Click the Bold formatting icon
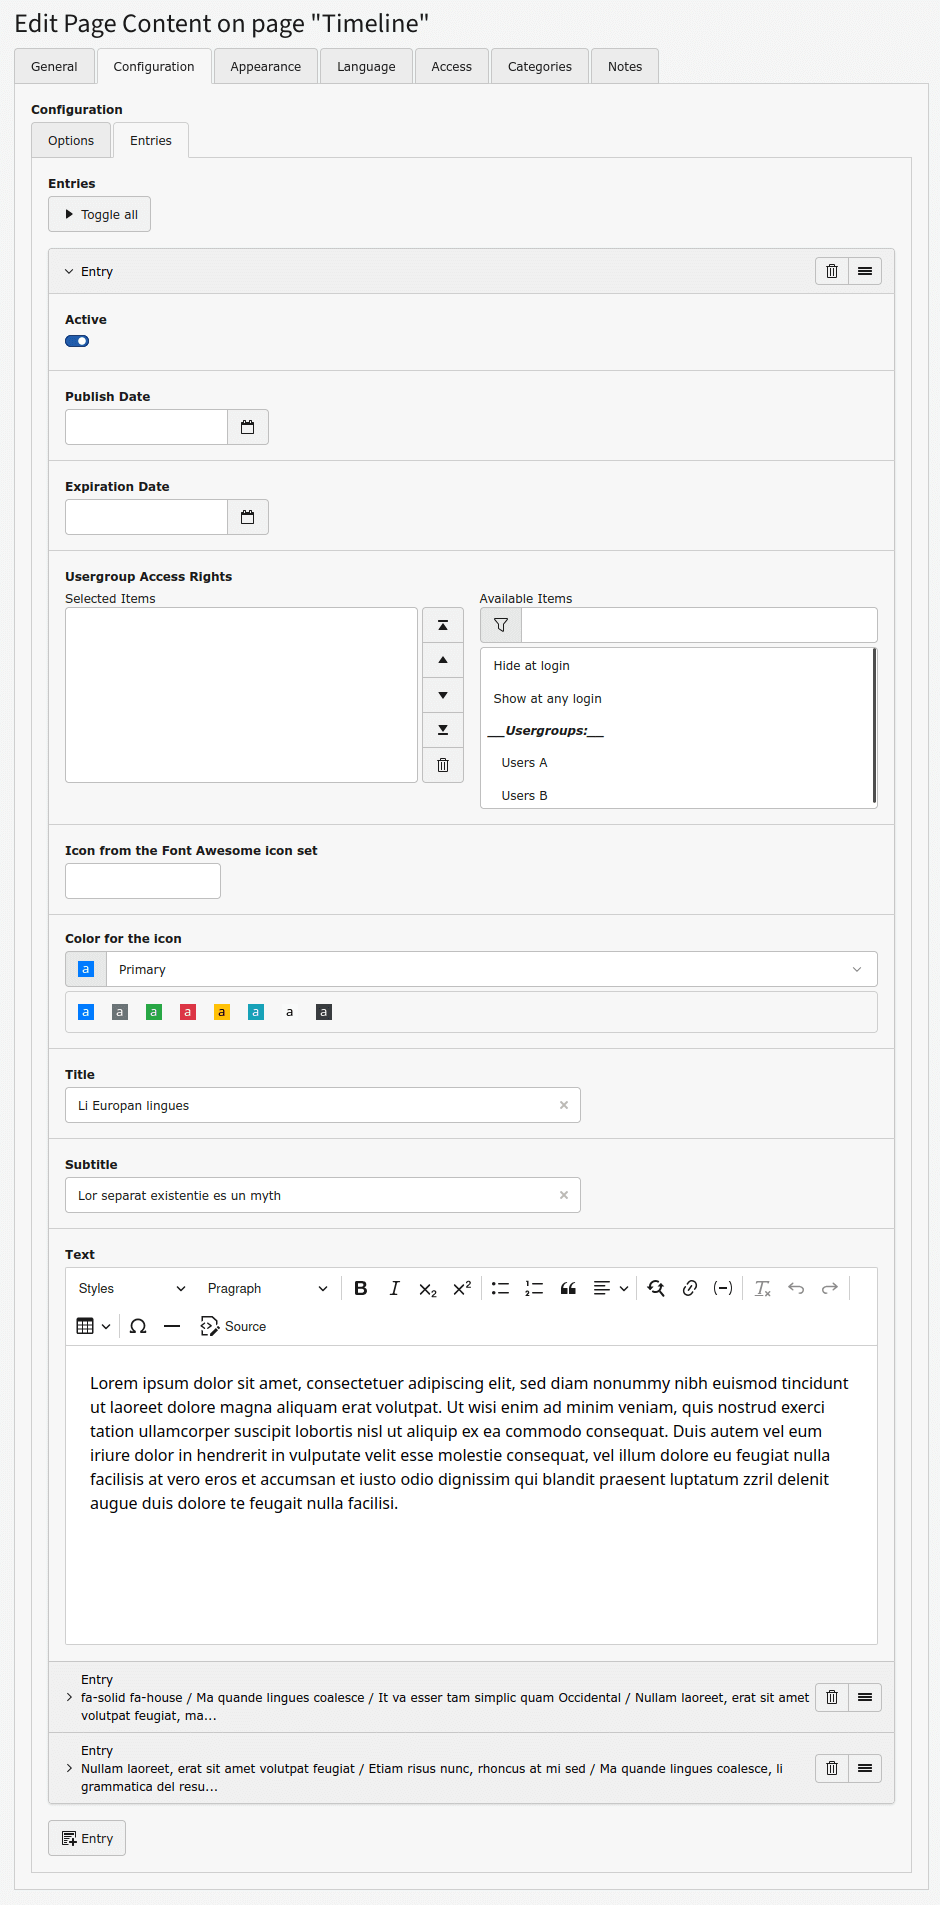940x1905 pixels. coord(361,1288)
